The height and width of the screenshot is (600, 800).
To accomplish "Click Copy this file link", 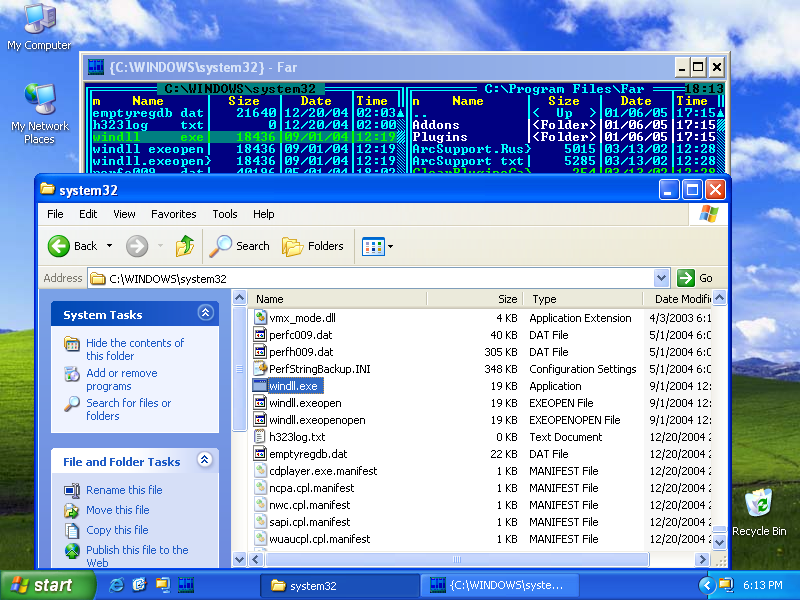I will 117,530.
